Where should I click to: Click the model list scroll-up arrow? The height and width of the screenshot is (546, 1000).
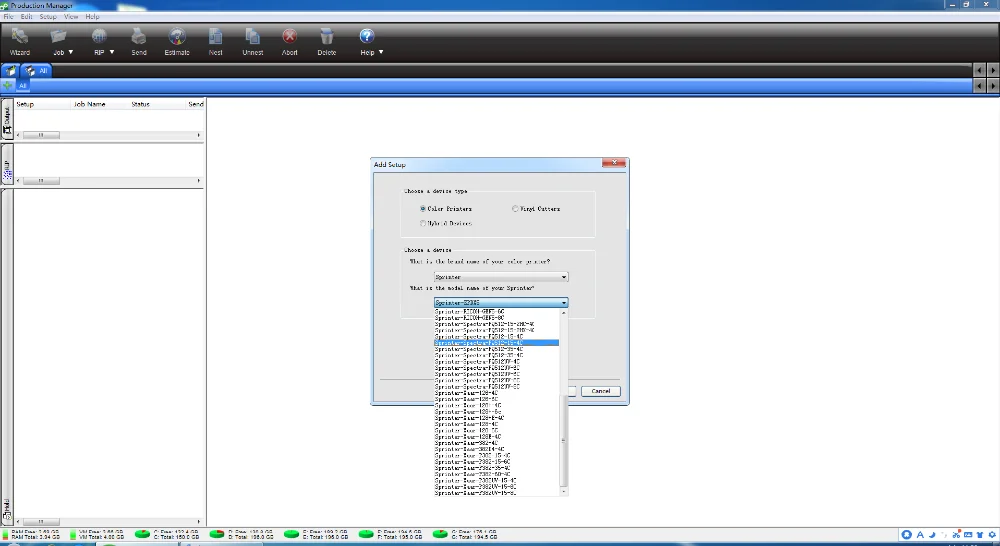point(564,313)
